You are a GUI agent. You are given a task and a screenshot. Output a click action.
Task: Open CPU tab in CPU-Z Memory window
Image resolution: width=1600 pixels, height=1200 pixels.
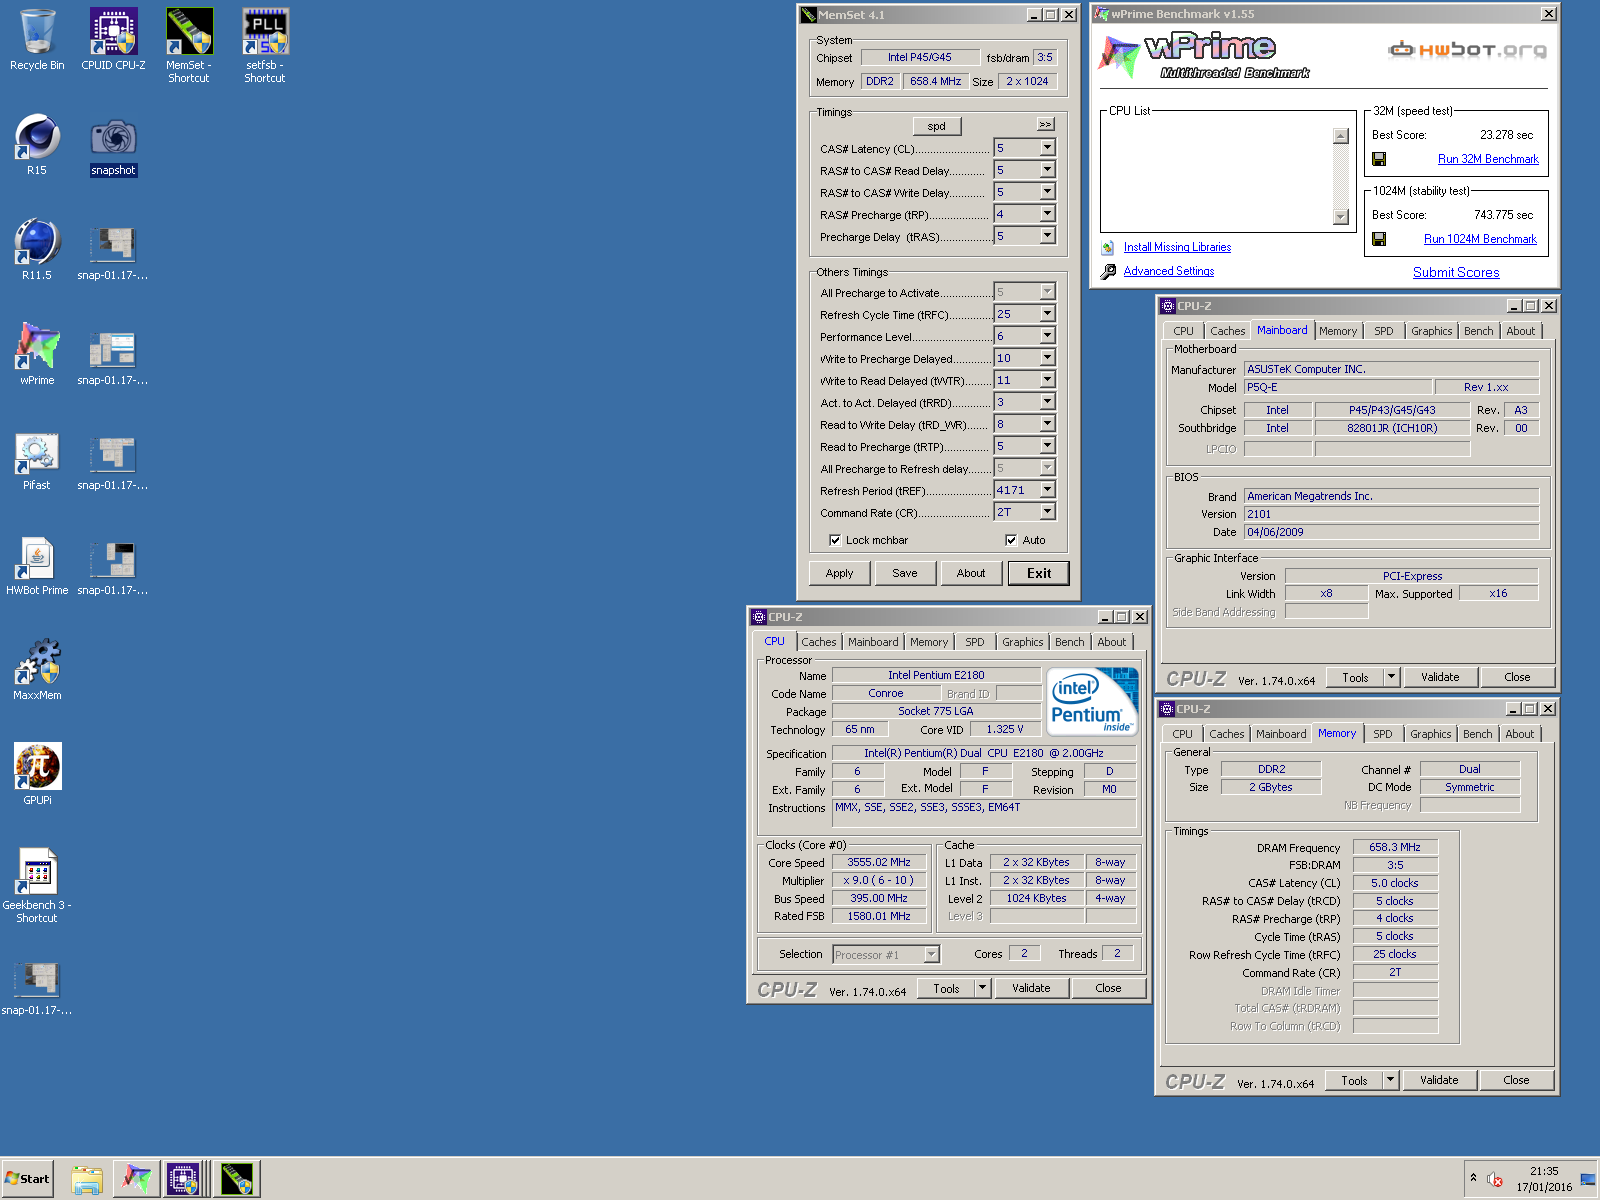[x=1182, y=734]
